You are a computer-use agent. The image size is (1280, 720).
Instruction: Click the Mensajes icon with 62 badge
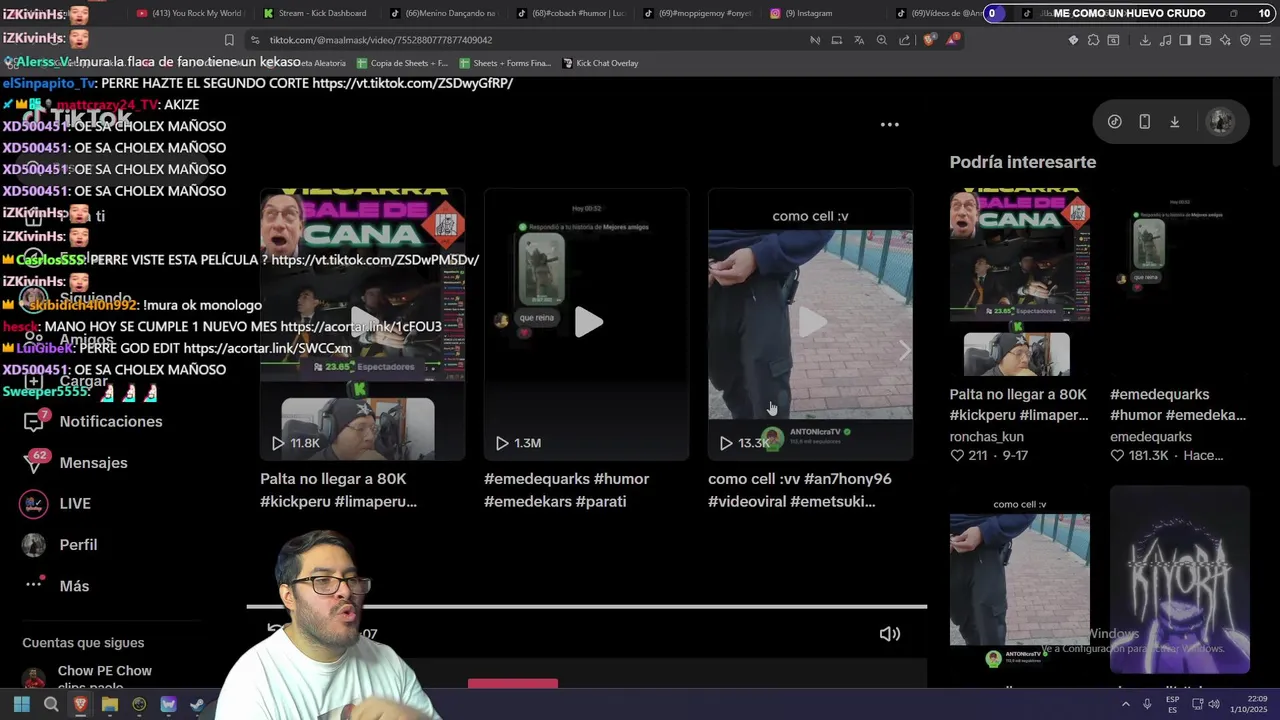[x=34, y=463]
